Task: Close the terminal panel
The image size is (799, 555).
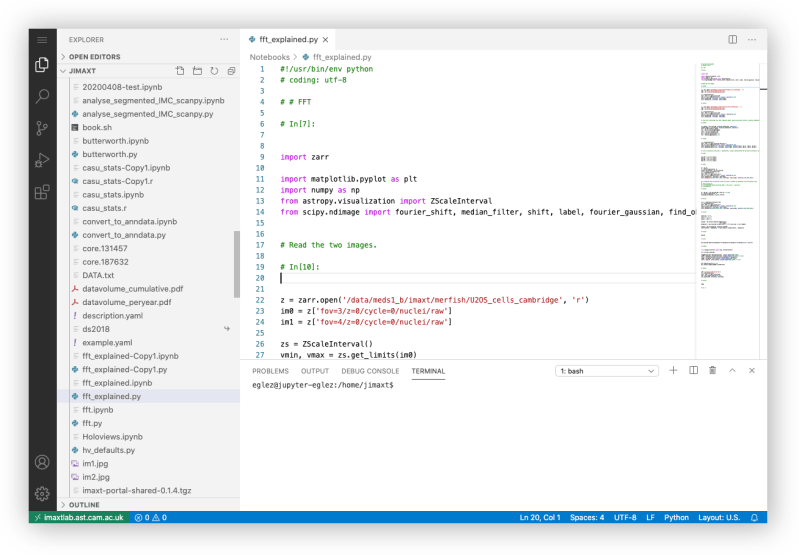Action: point(752,371)
